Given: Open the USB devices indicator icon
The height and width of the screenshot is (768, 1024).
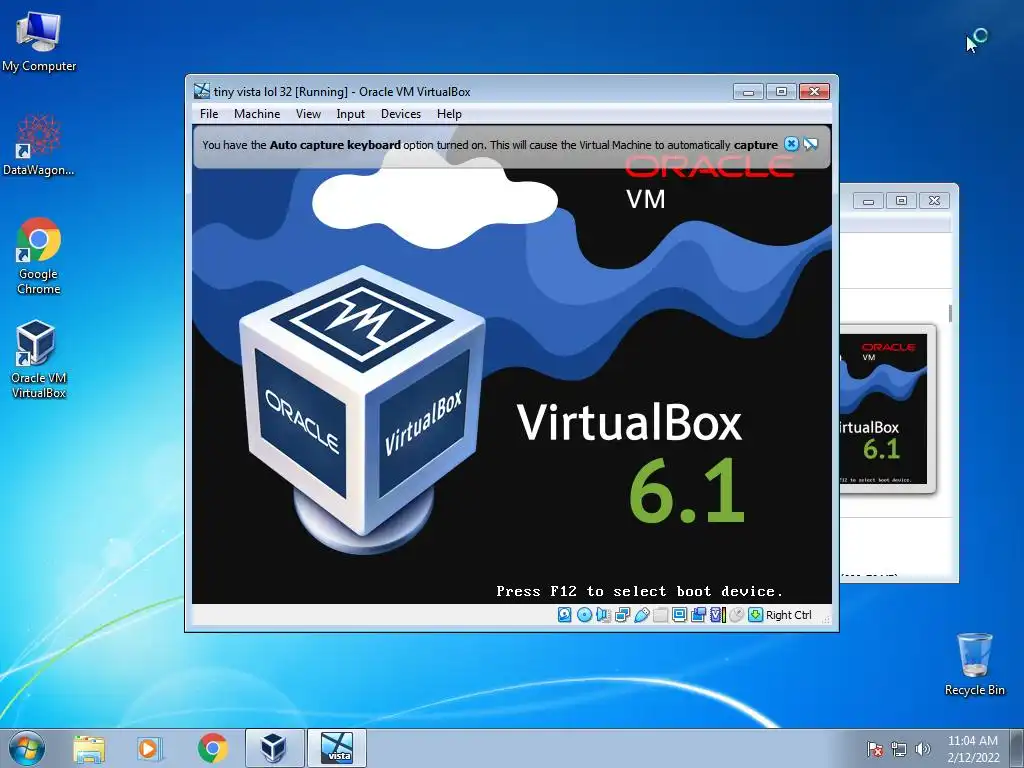Looking at the screenshot, I should click(641, 615).
